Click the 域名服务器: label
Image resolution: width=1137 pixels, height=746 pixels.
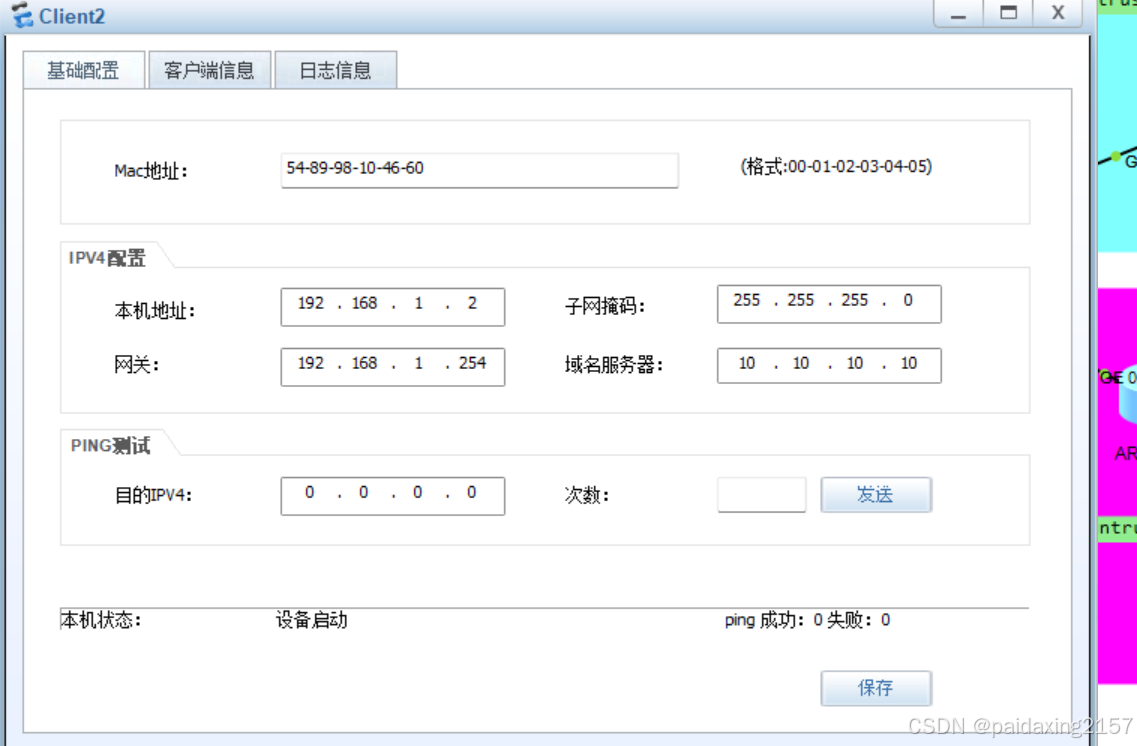click(x=614, y=365)
